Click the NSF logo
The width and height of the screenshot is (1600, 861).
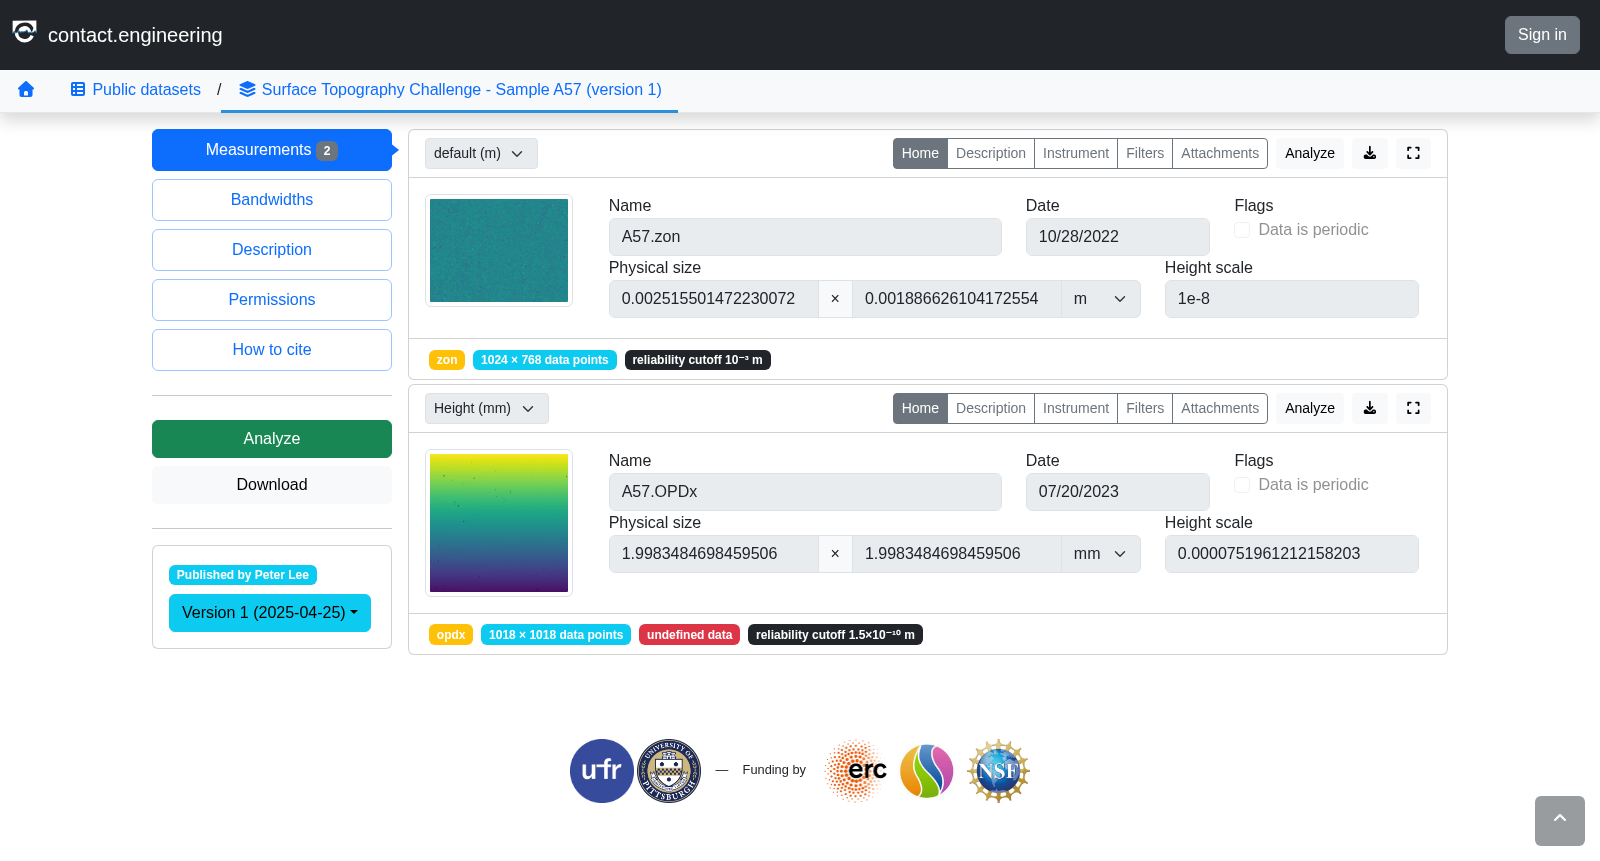(998, 771)
